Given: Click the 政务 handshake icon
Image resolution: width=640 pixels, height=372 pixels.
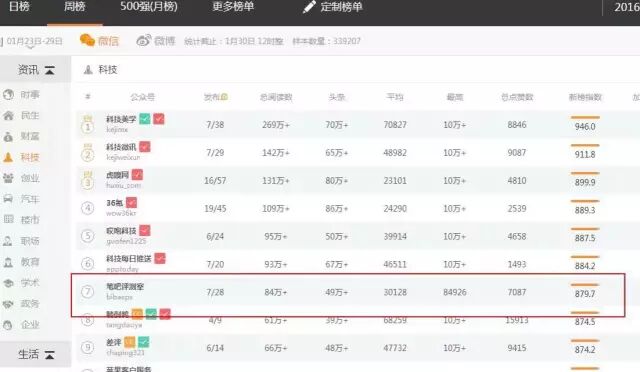Looking at the screenshot, I should [8, 304].
